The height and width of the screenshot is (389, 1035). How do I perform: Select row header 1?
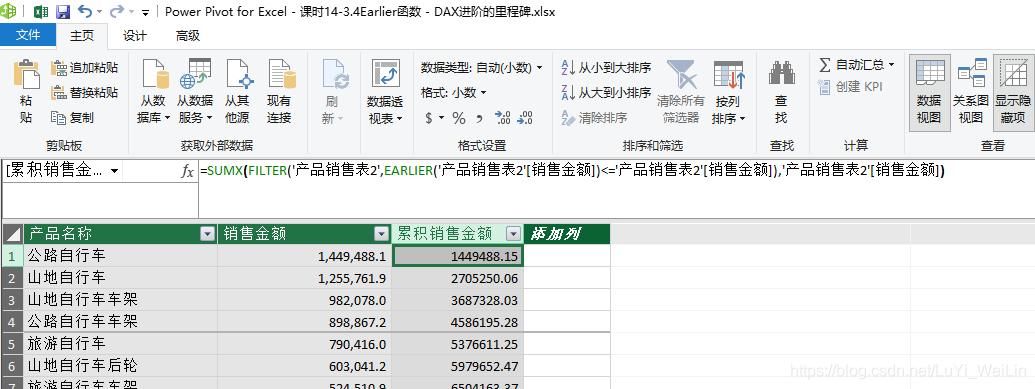(12, 256)
